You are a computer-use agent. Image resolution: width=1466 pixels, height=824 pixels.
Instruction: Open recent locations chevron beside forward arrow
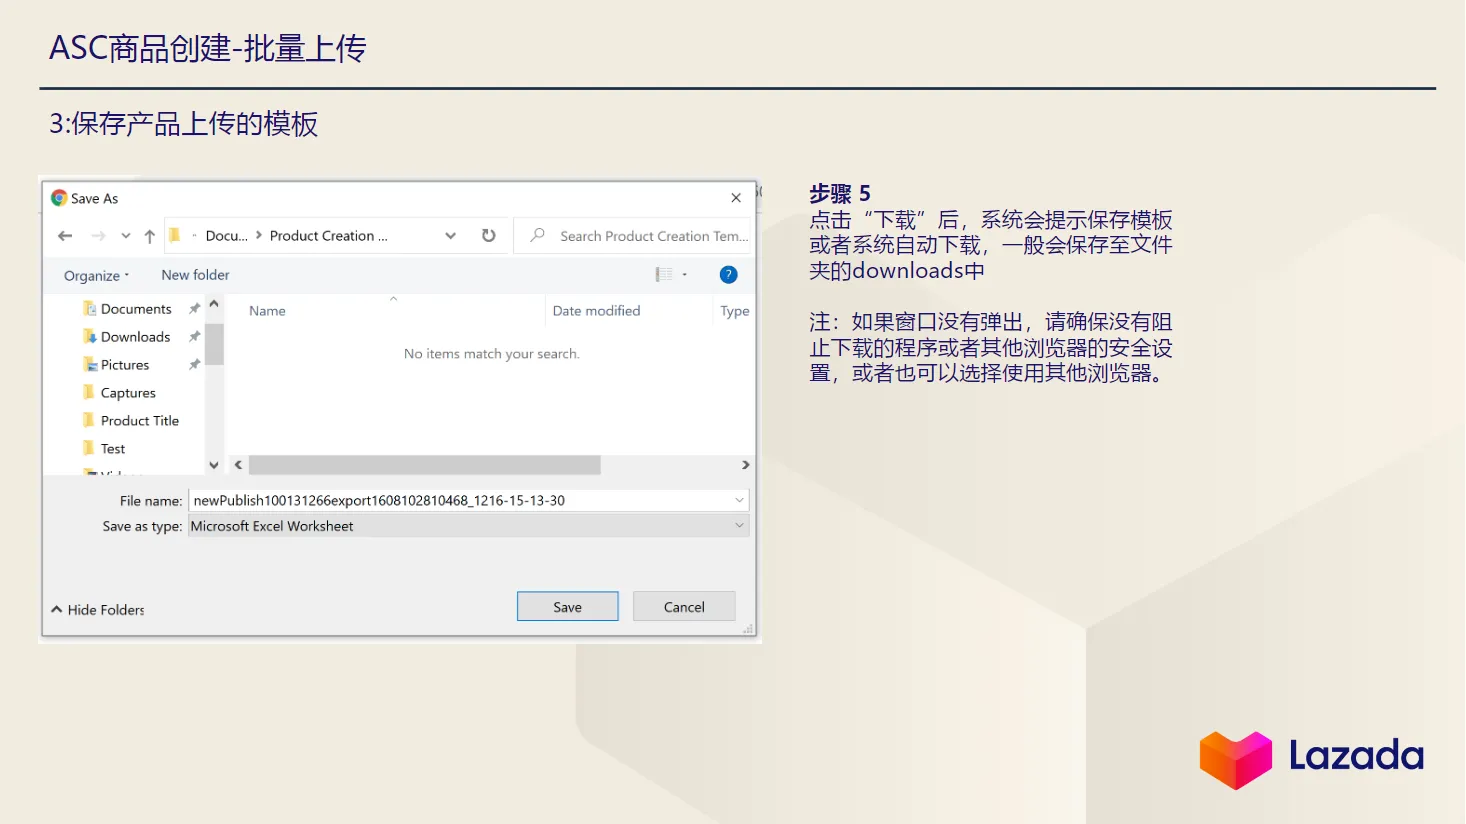[124, 235]
